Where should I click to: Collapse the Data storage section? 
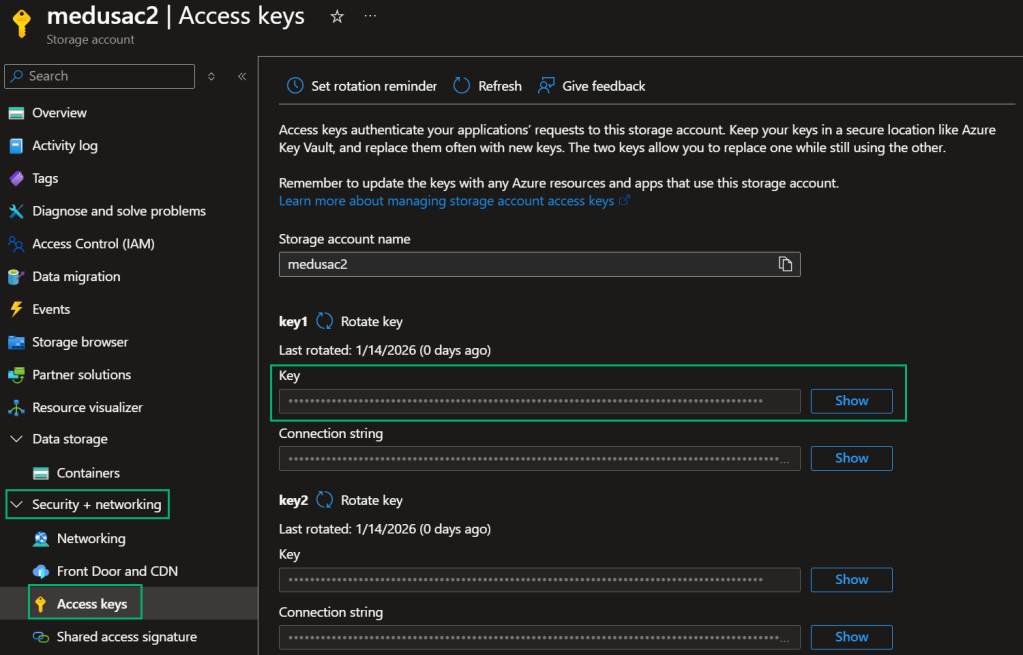coord(16,439)
